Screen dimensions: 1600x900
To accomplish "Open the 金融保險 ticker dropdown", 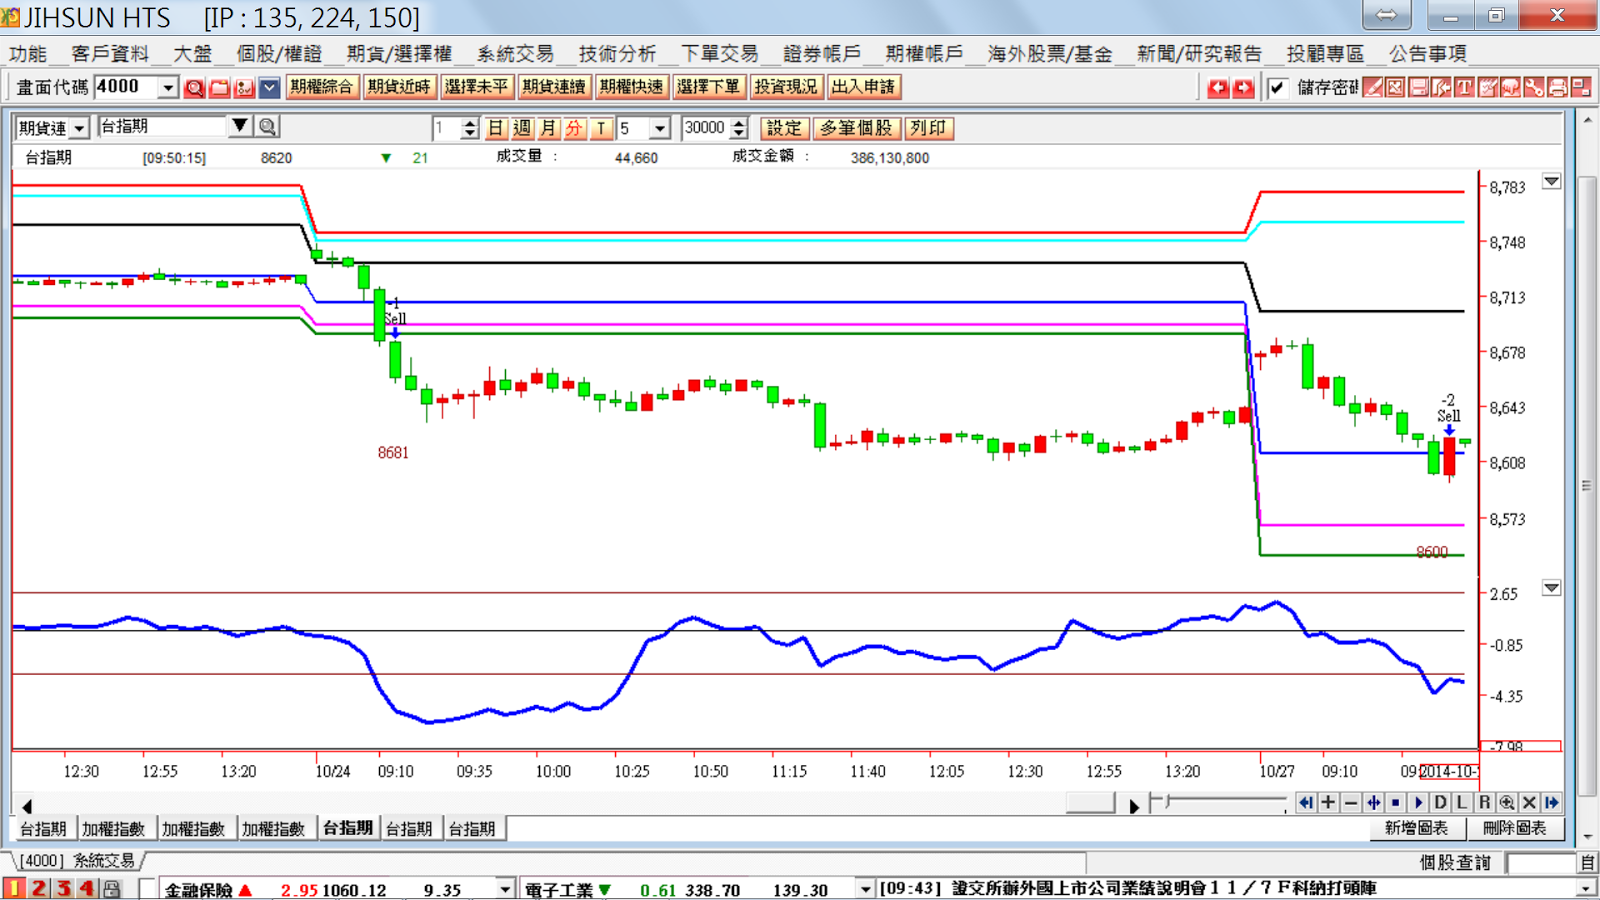I will pos(505,889).
